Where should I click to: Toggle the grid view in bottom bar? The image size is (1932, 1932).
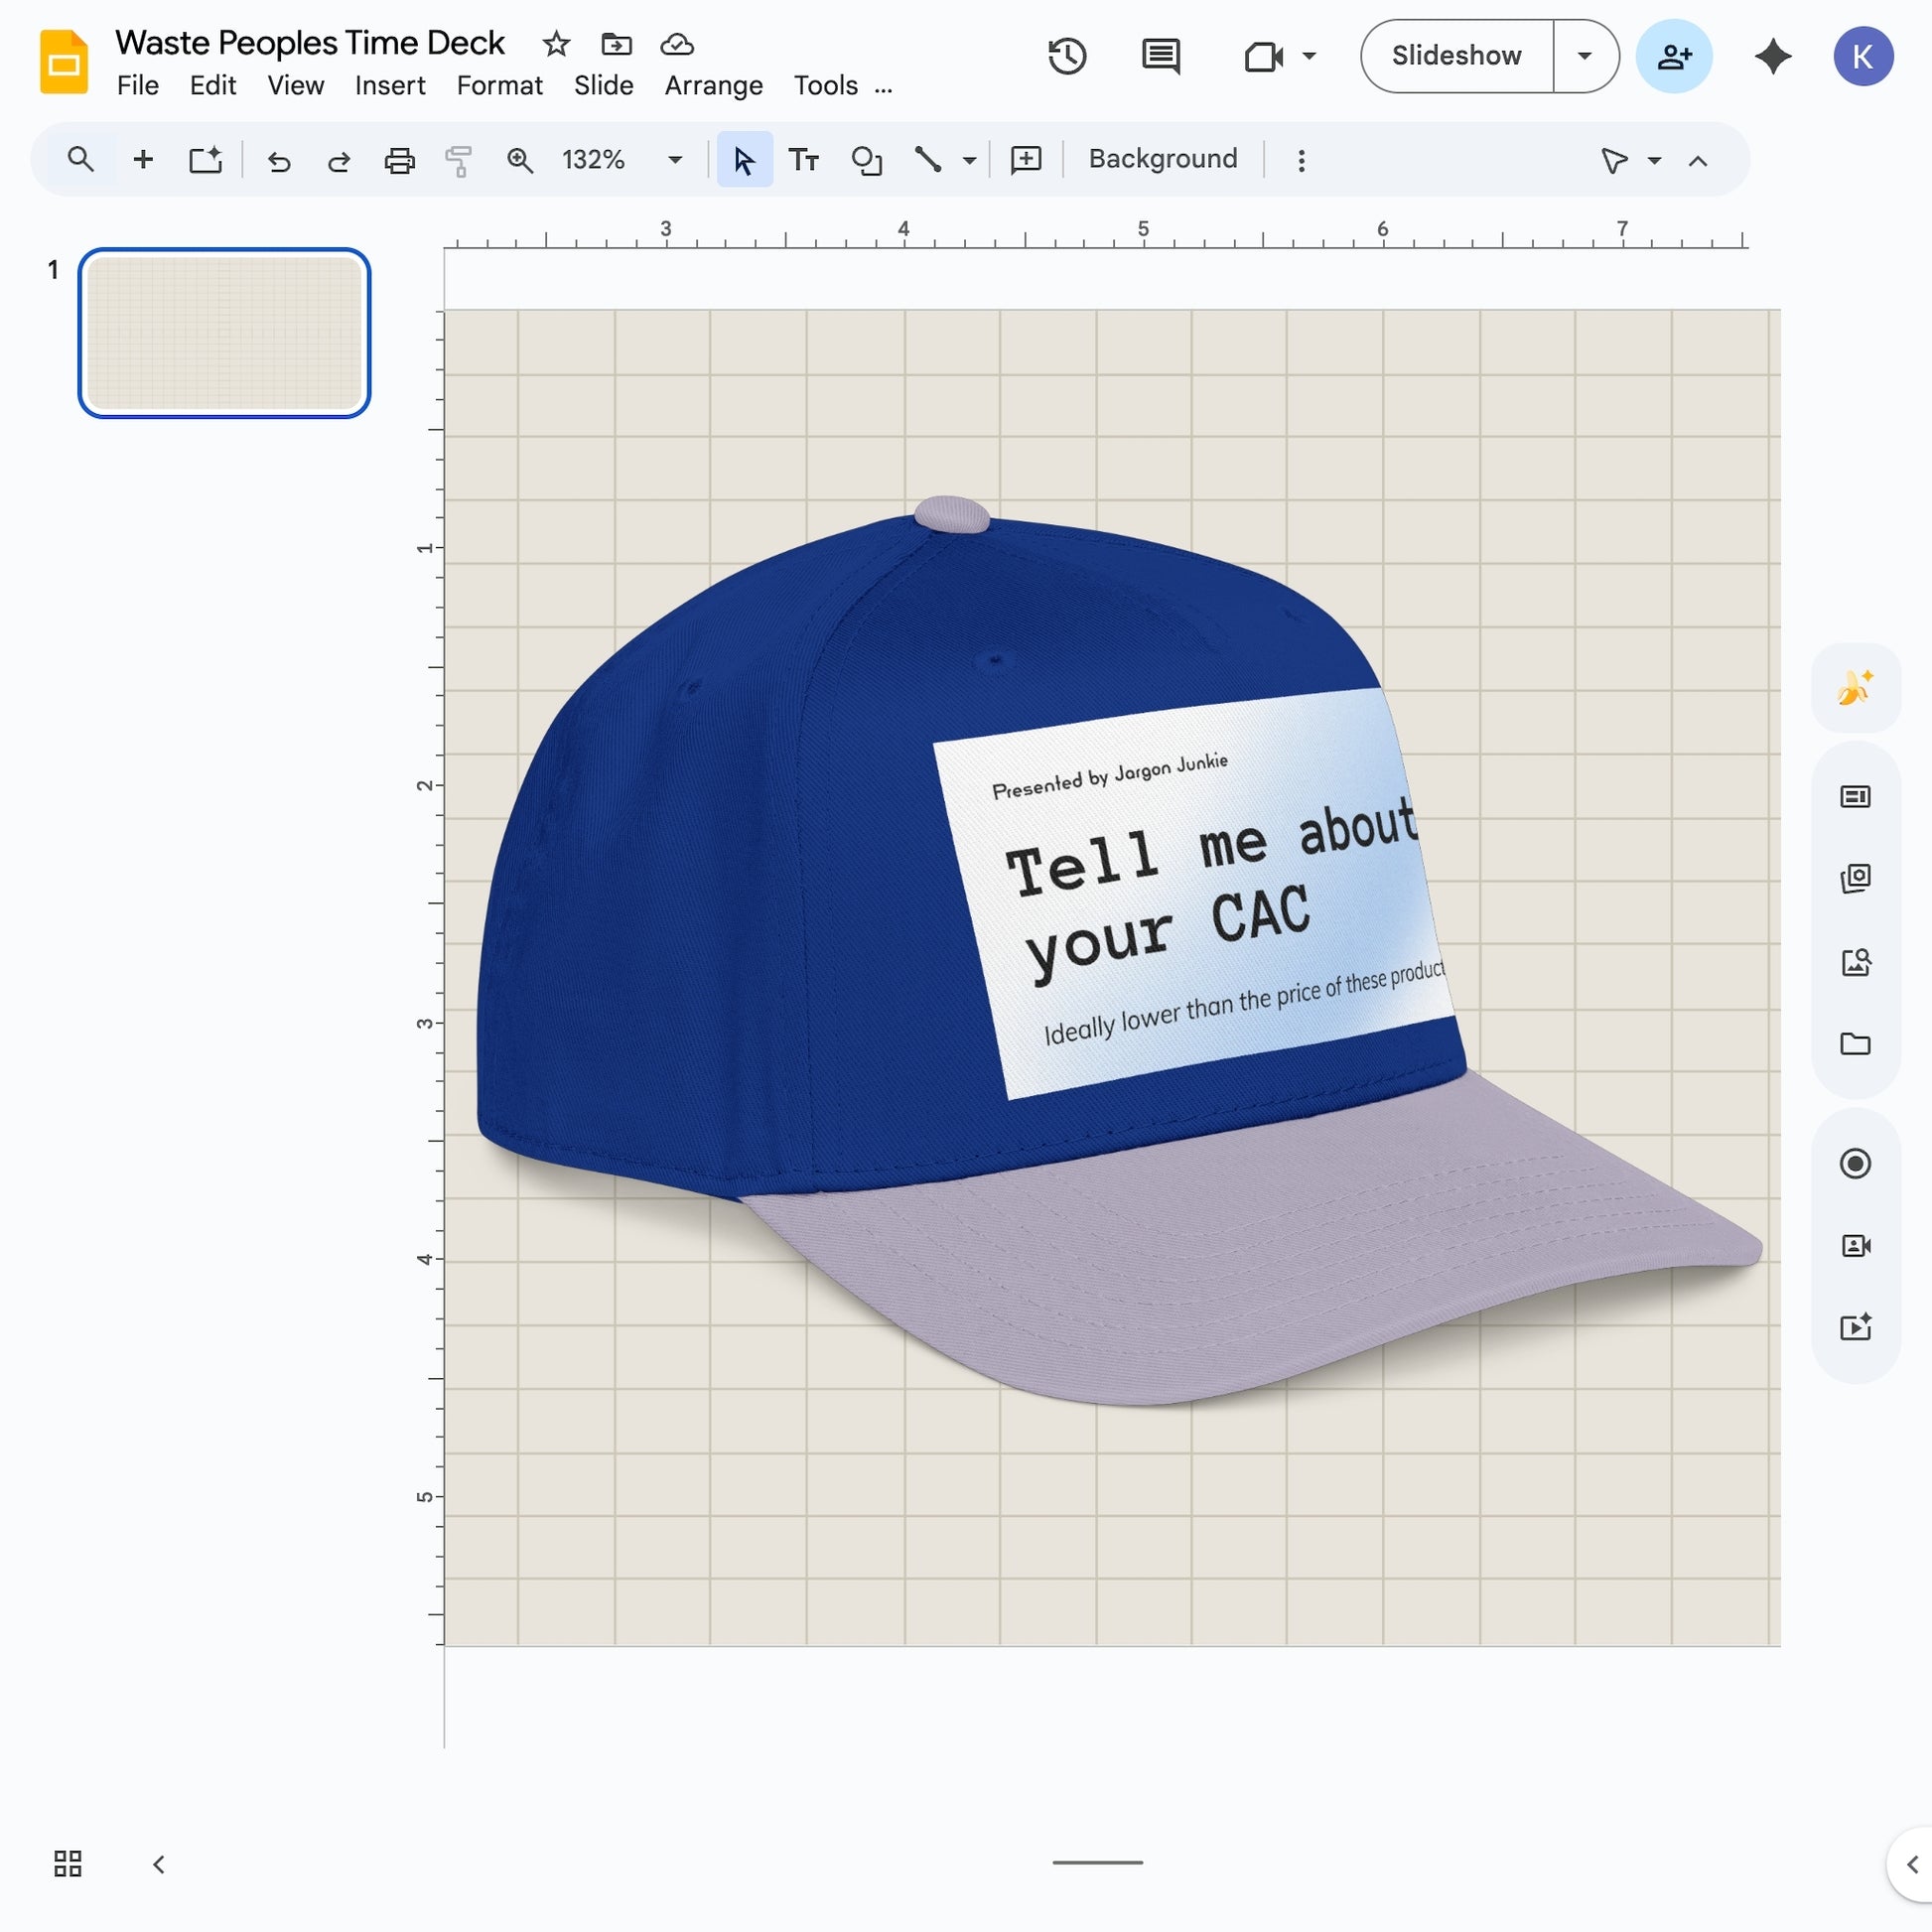coord(66,1862)
